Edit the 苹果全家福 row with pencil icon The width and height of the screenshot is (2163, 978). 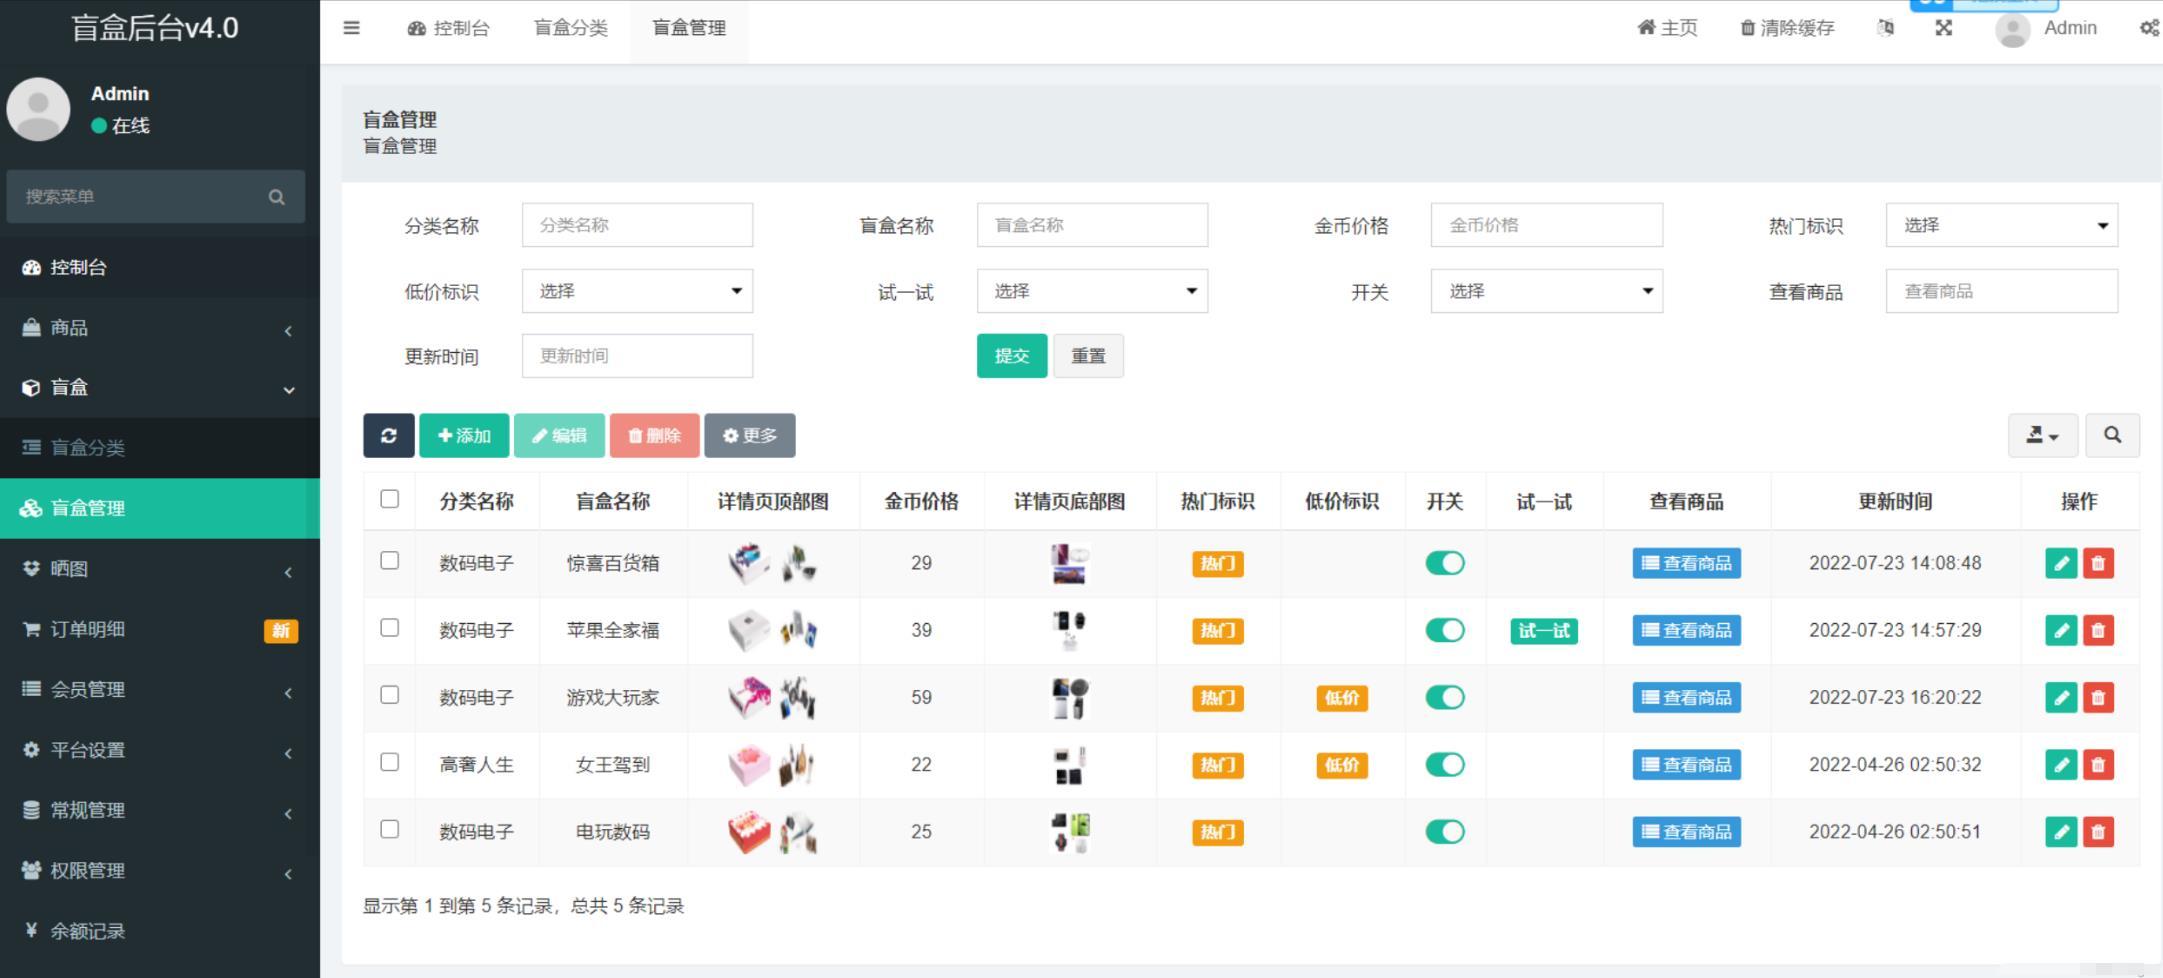(x=2061, y=630)
